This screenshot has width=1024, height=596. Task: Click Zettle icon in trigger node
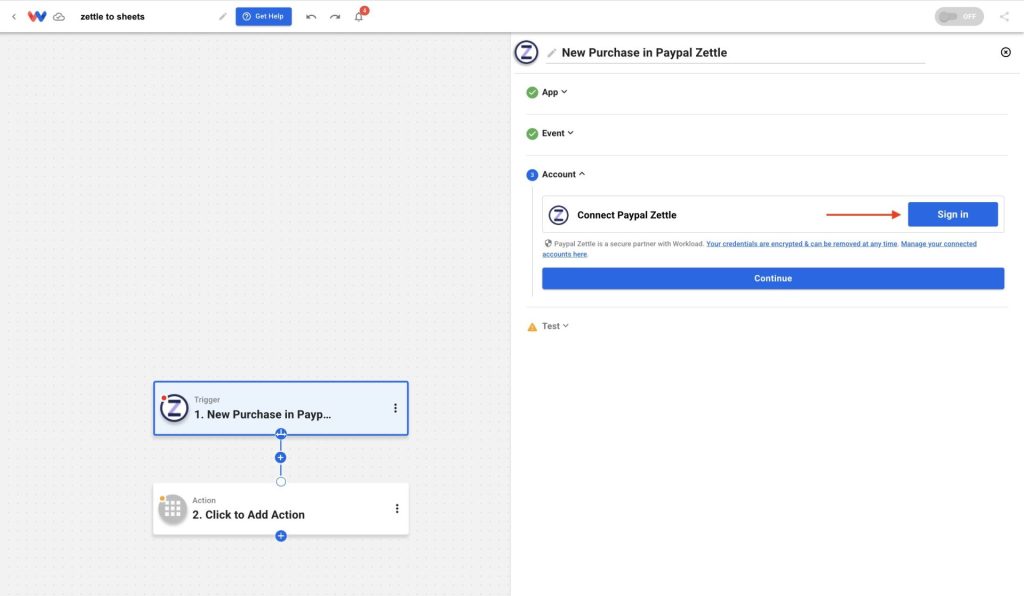click(174, 408)
